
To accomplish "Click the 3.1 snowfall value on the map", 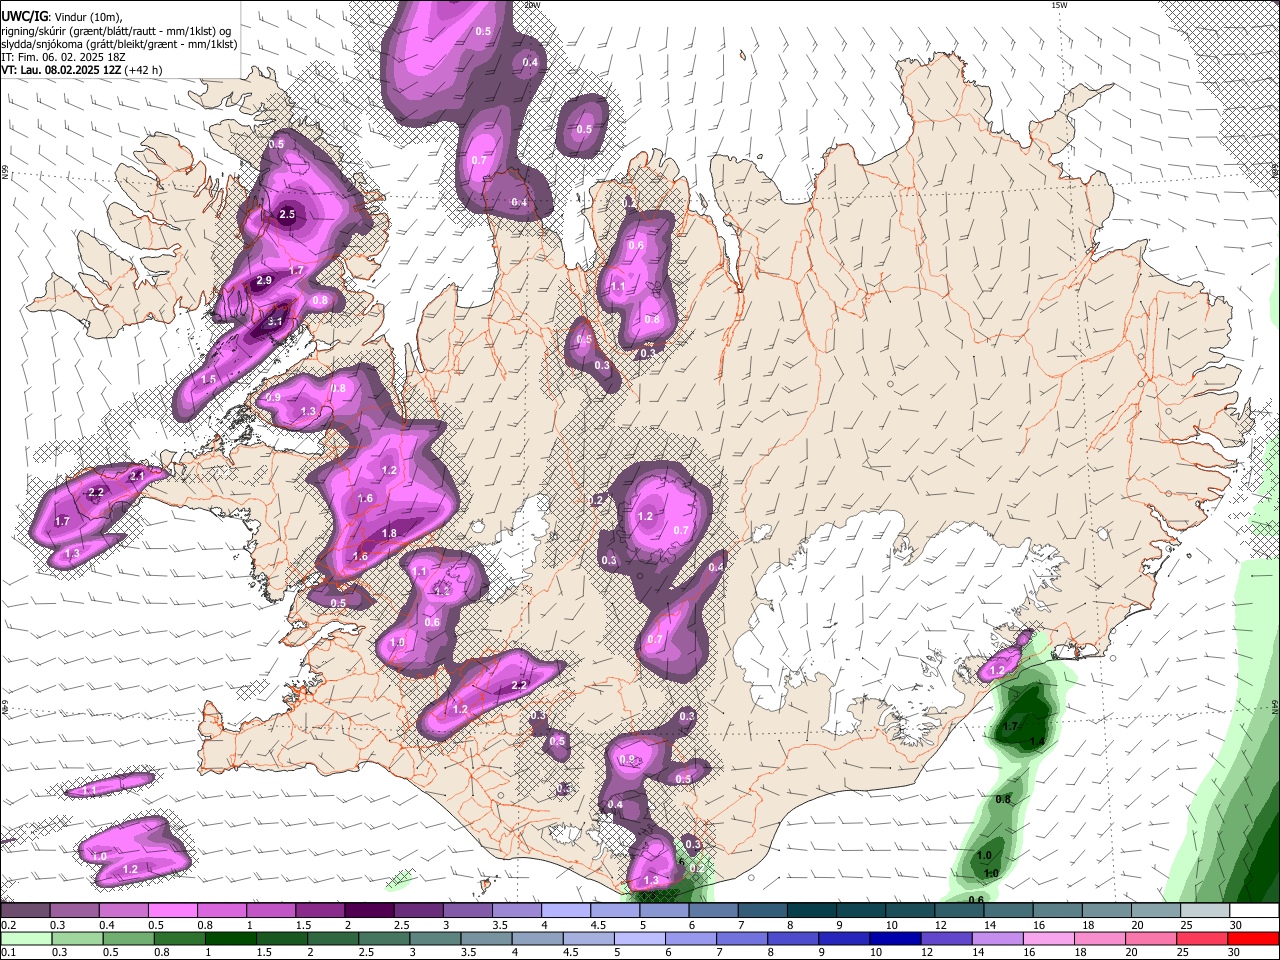I will 277,322.
